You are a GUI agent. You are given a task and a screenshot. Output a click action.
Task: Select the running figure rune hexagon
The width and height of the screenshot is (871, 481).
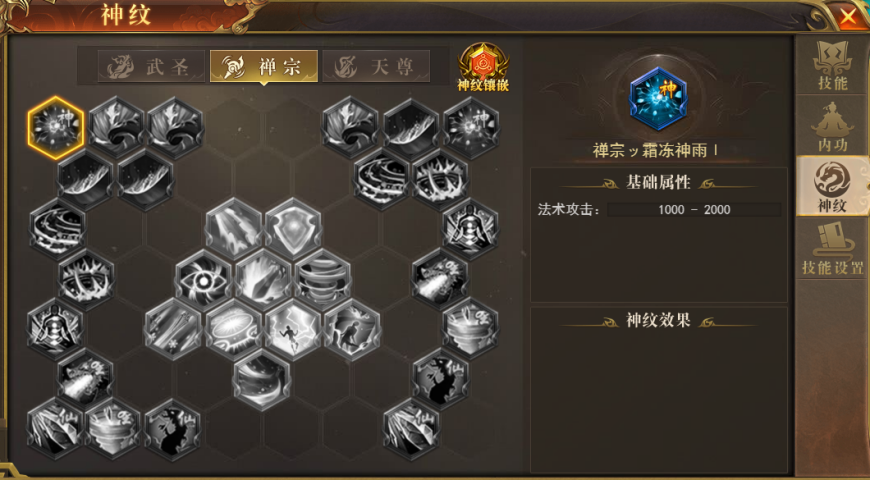[x=353, y=330]
